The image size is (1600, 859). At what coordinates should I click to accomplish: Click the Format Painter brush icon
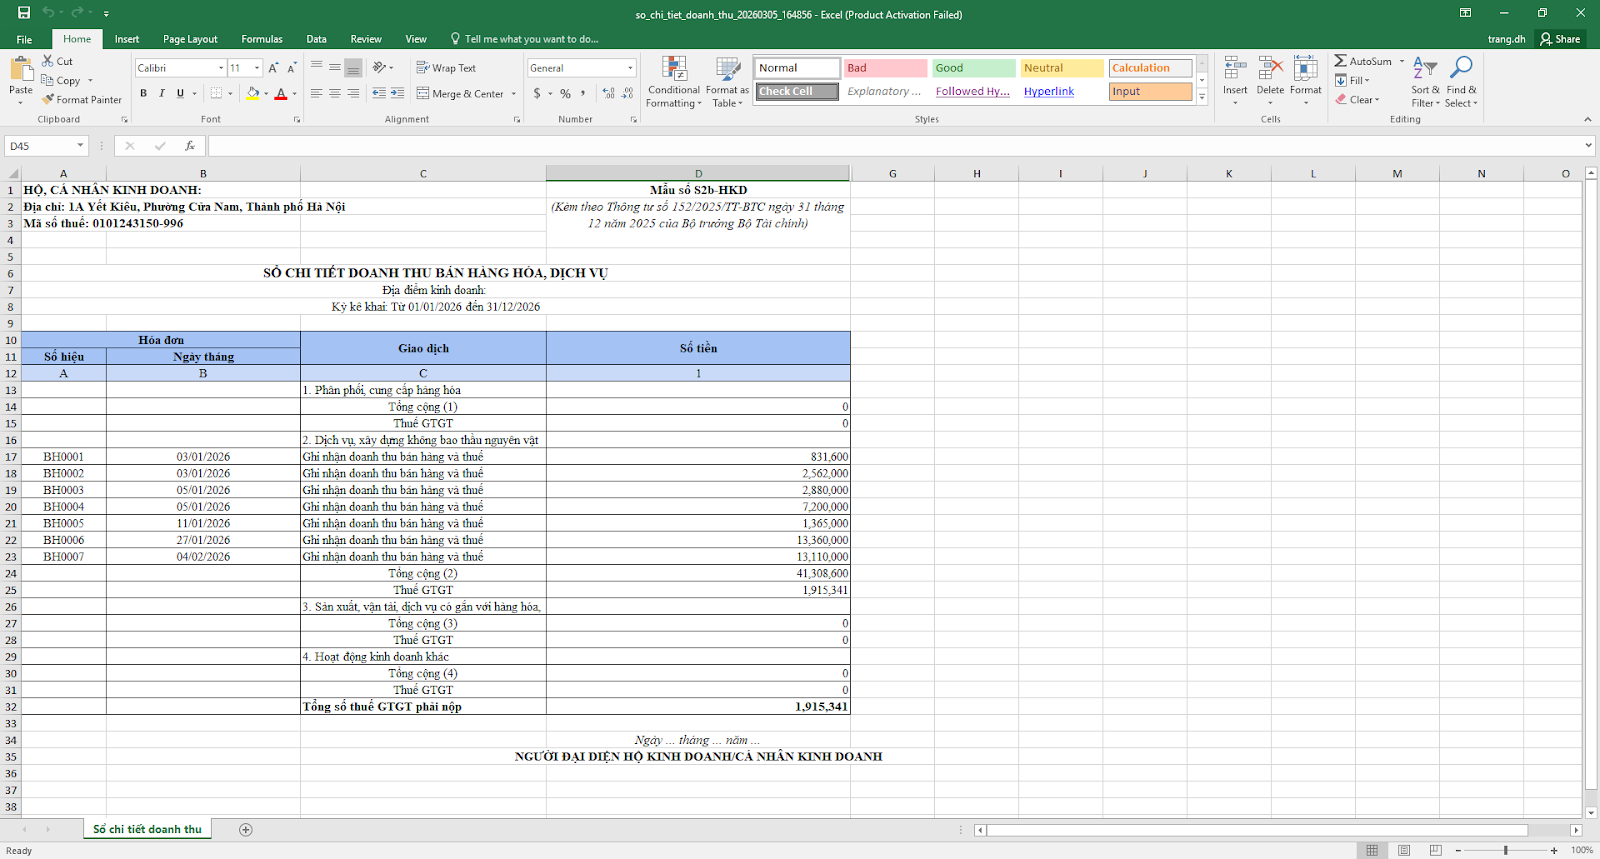click(x=48, y=100)
